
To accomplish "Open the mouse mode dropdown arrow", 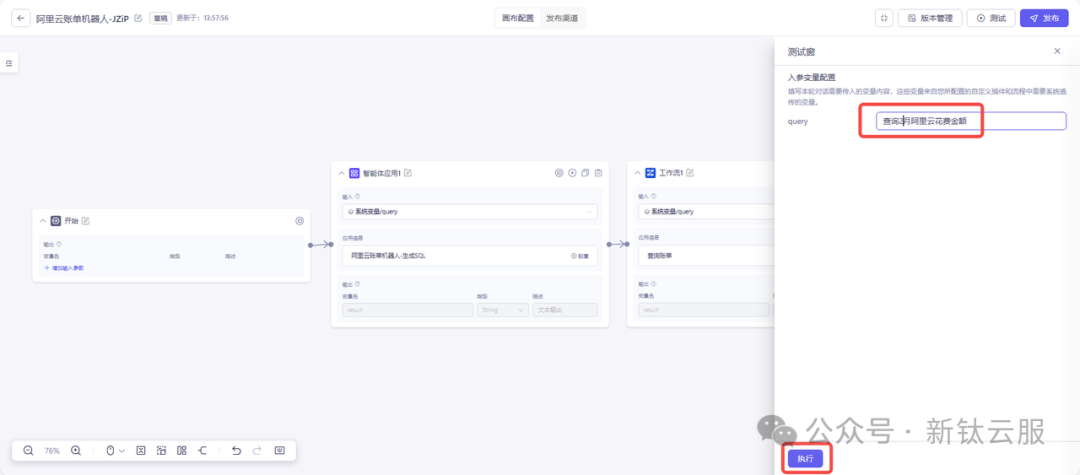I will pyautogui.click(x=122, y=451).
